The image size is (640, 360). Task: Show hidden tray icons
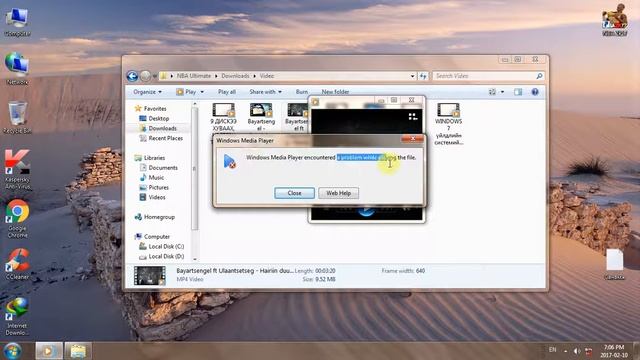[x=565, y=351]
